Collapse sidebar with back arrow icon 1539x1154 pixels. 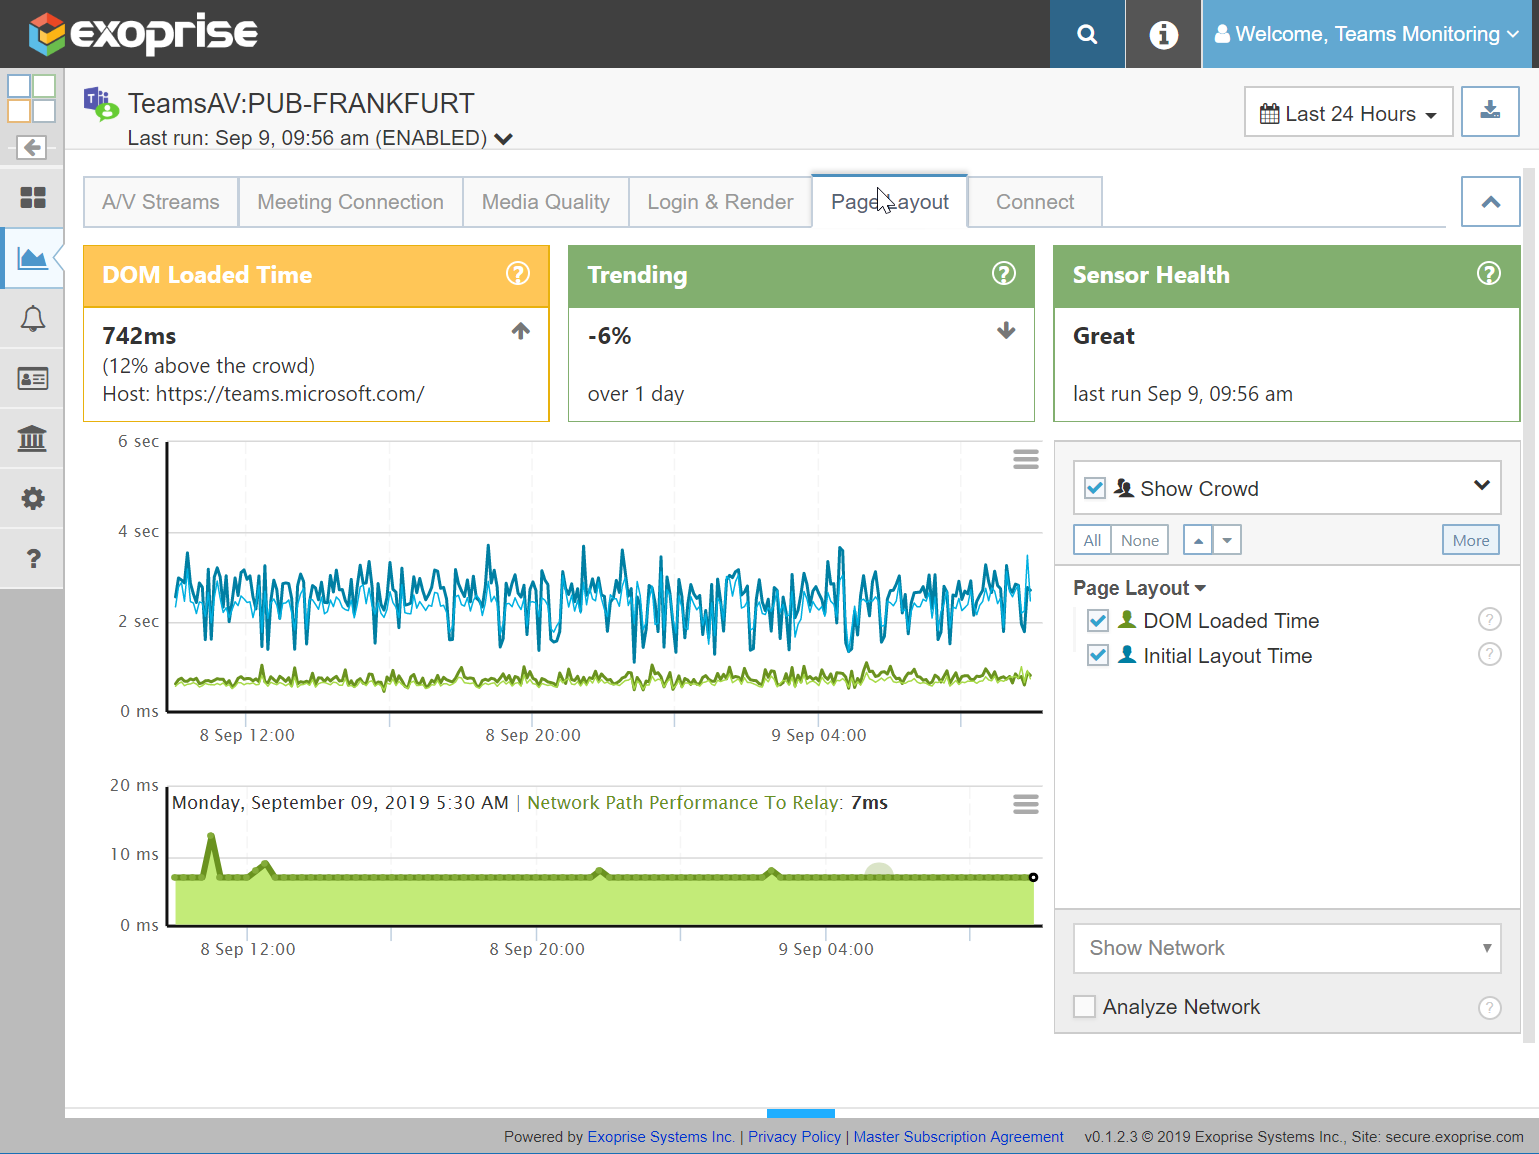(32, 148)
